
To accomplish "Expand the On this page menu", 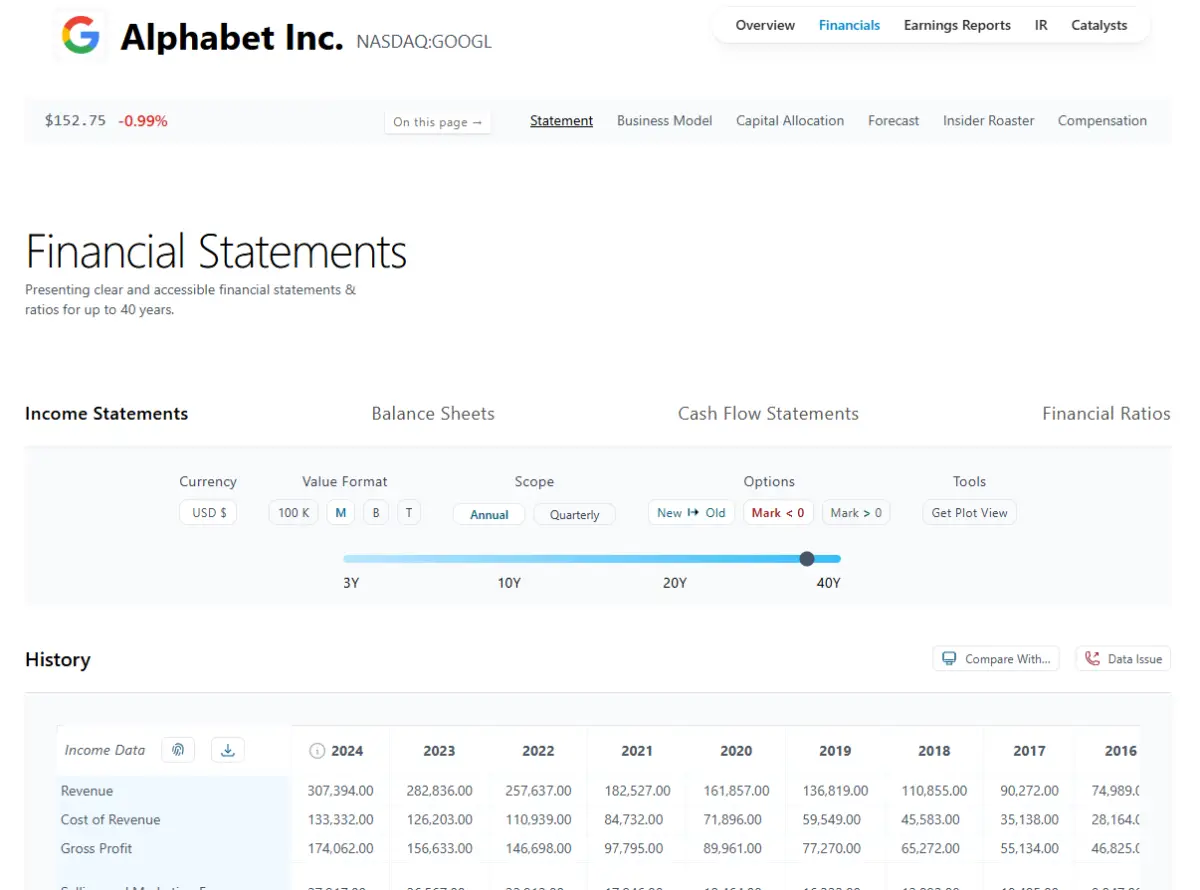I will (x=437, y=122).
